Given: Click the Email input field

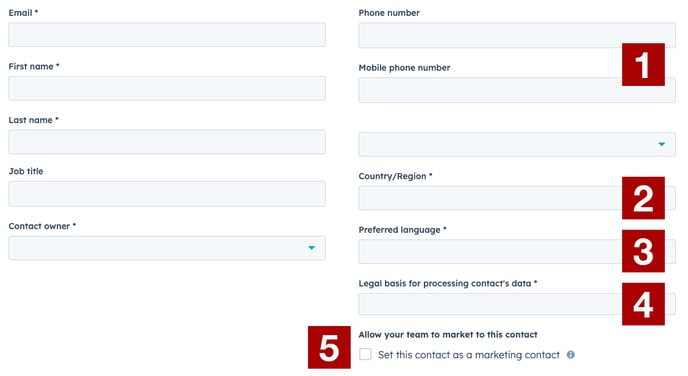Looking at the screenshot, I should (167, 35).
